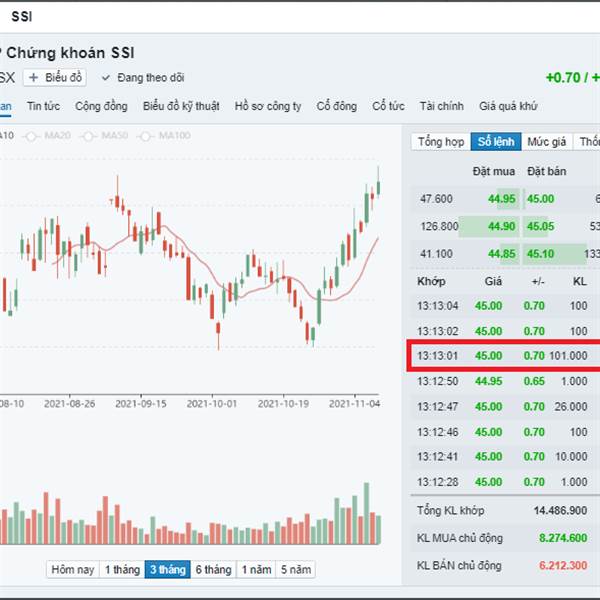Set chart range to Hôm nay
The width and height of the screenshot is (600, 600).
(73, 569)
